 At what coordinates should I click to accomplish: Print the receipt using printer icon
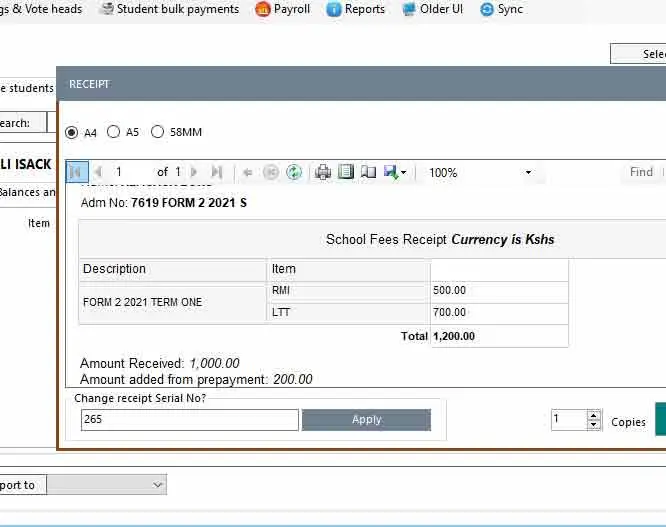pos(323,172)
